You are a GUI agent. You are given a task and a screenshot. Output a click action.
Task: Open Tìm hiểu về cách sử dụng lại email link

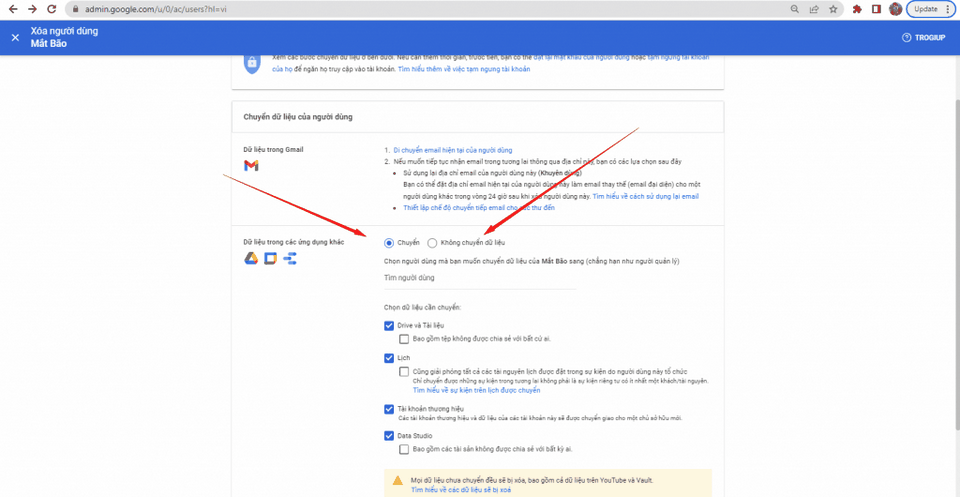(x=645, y=196)
